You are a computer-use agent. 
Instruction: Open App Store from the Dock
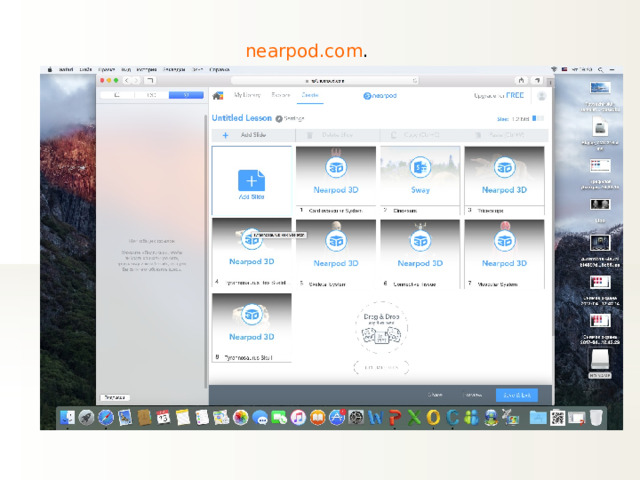click(x=337, y=418)
